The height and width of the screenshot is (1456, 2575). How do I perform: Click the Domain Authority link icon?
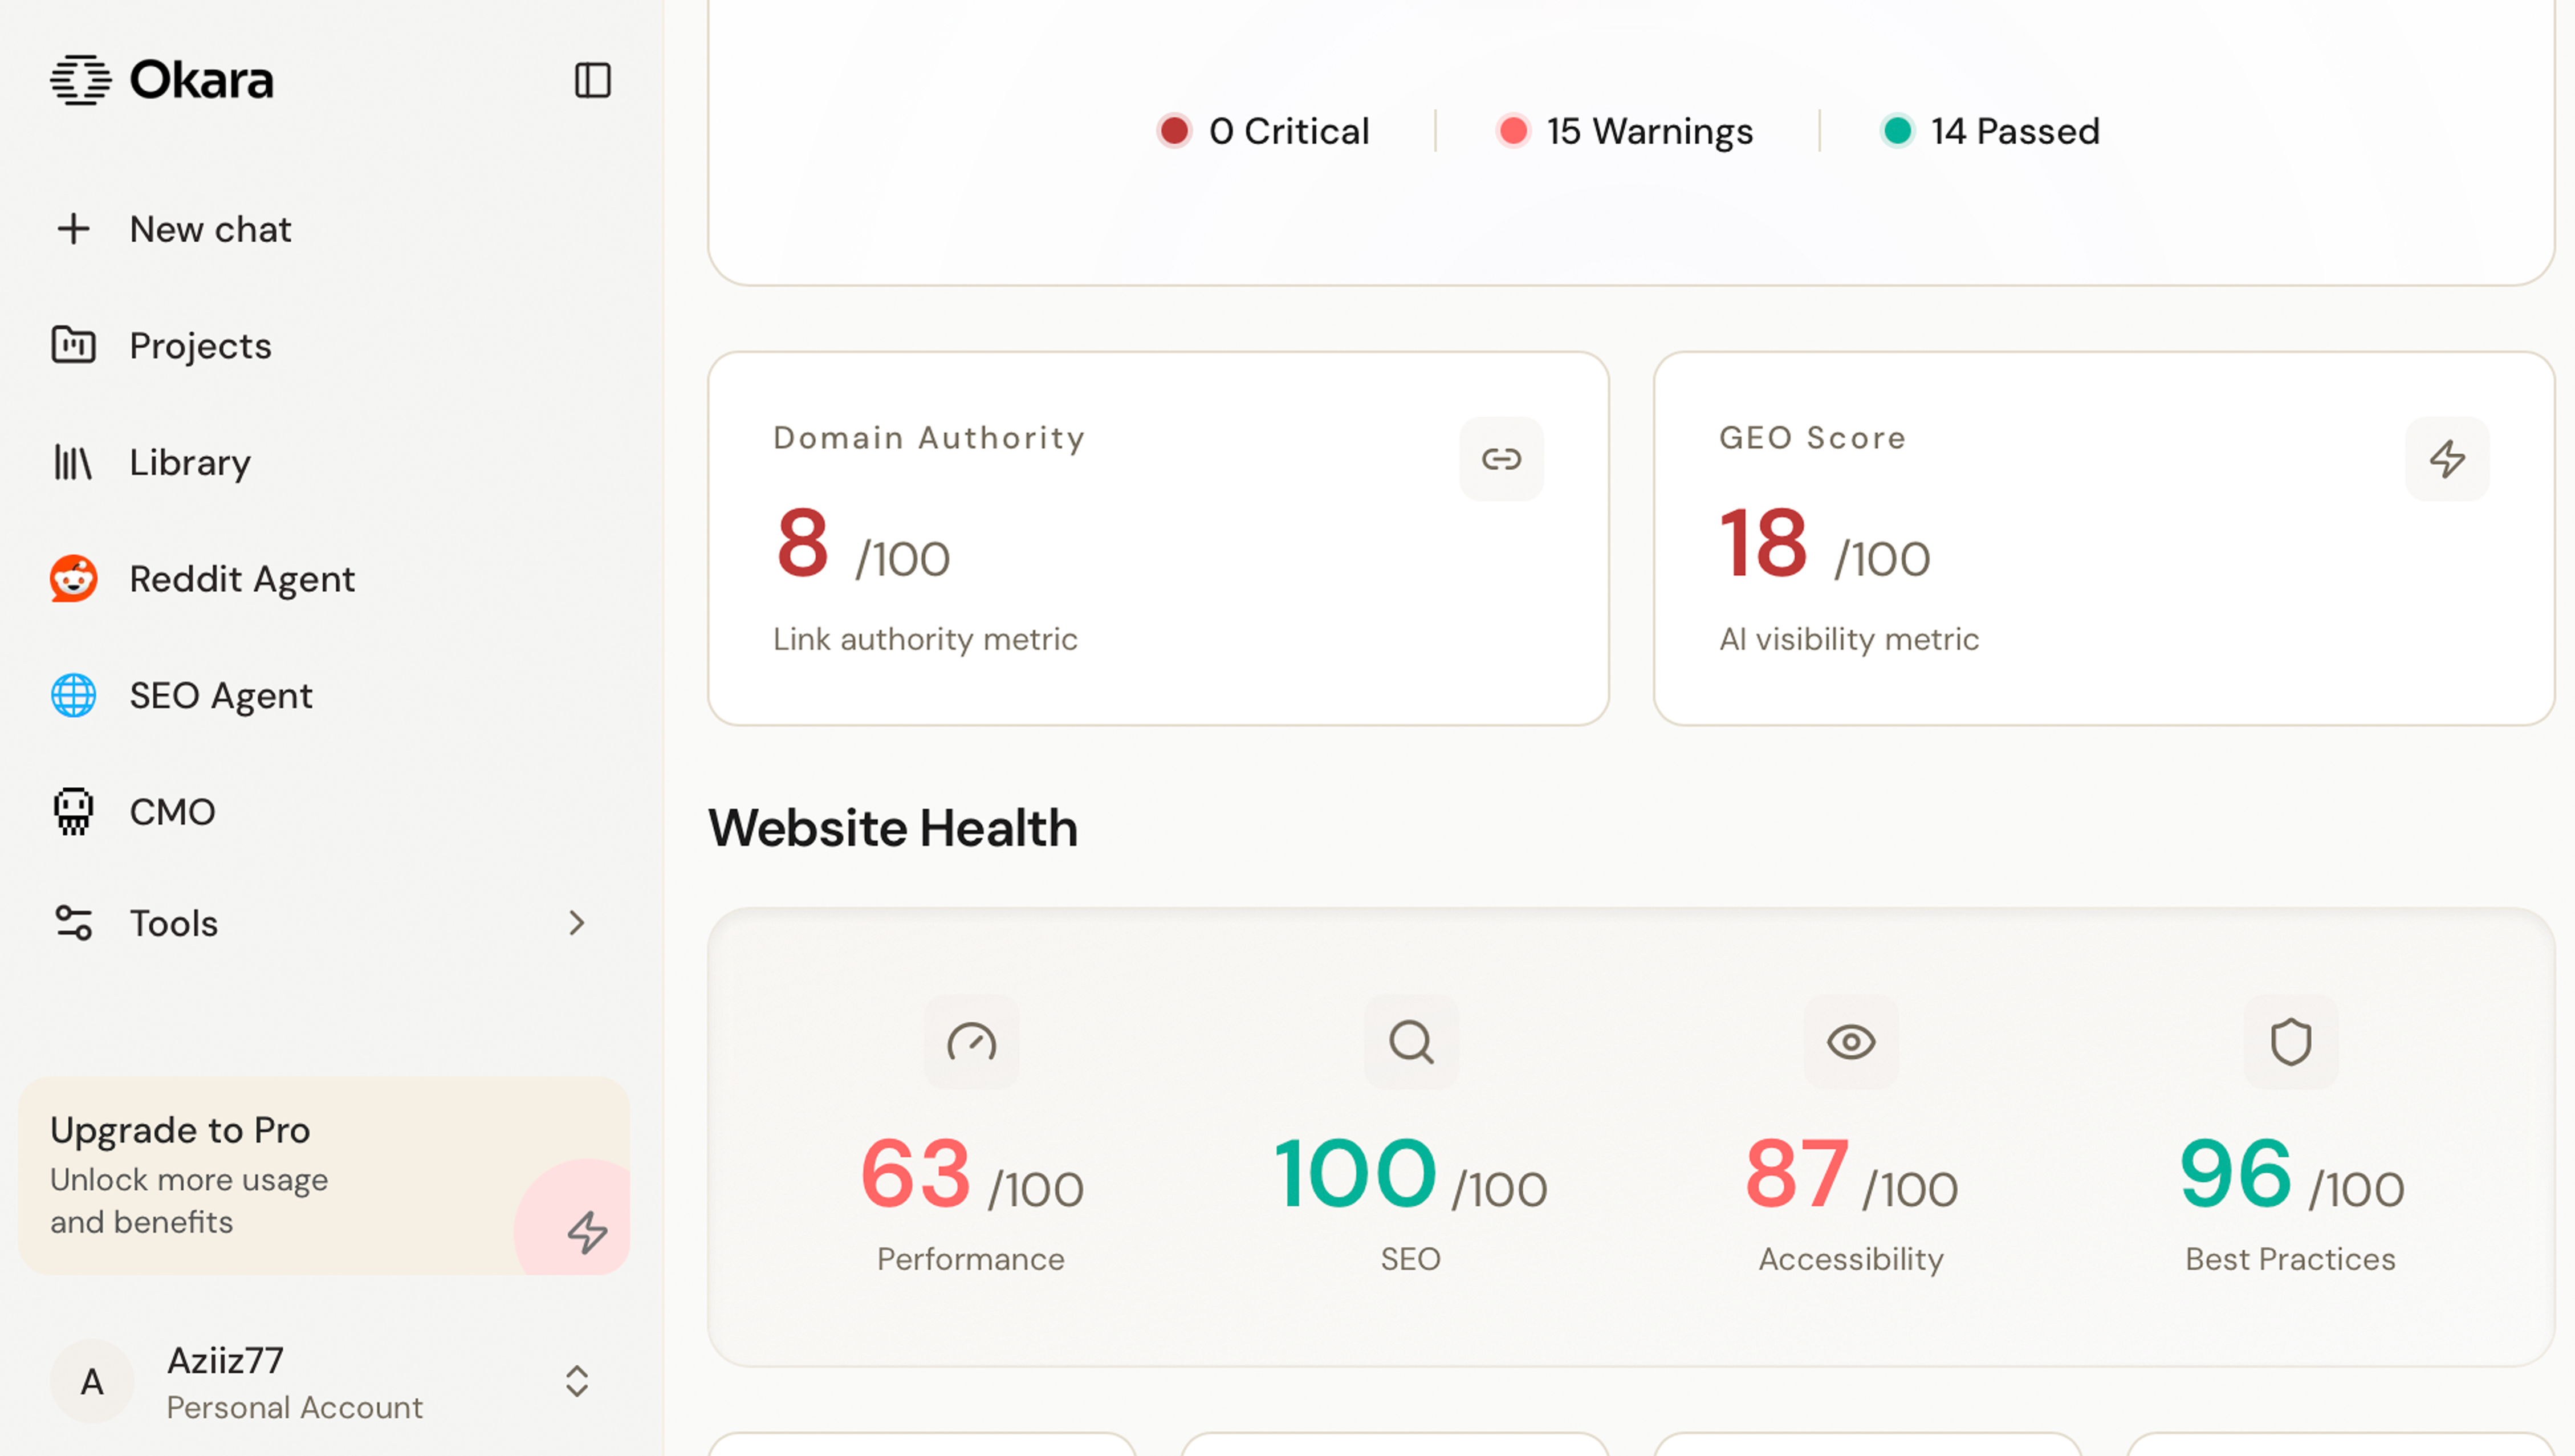coord(1500,459)
